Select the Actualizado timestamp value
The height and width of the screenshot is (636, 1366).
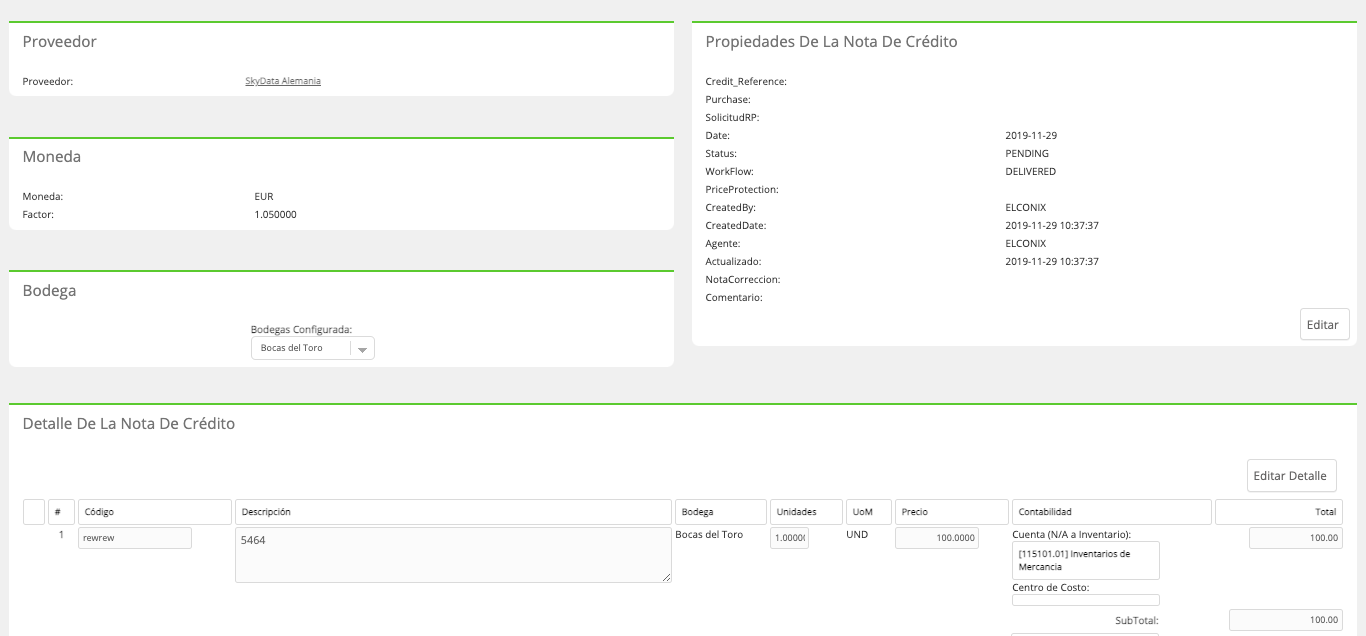point(1052,262)
